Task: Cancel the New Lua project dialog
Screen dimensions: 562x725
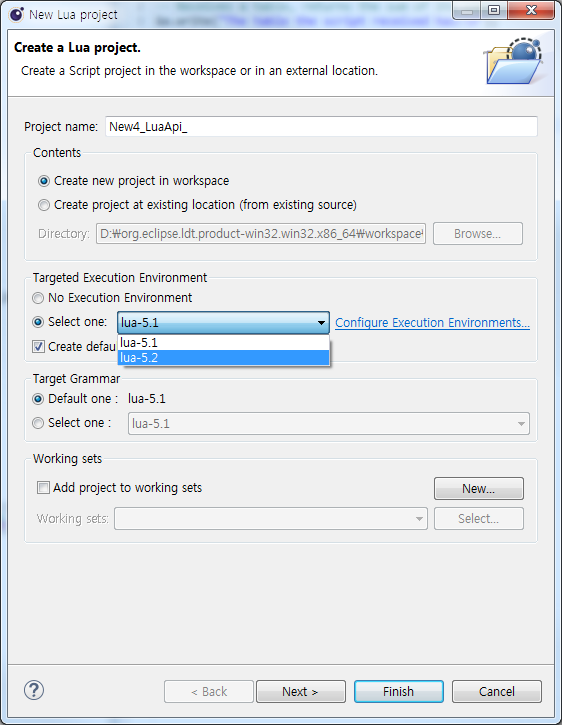Action: pyautogui.click(x=497, y=691)
